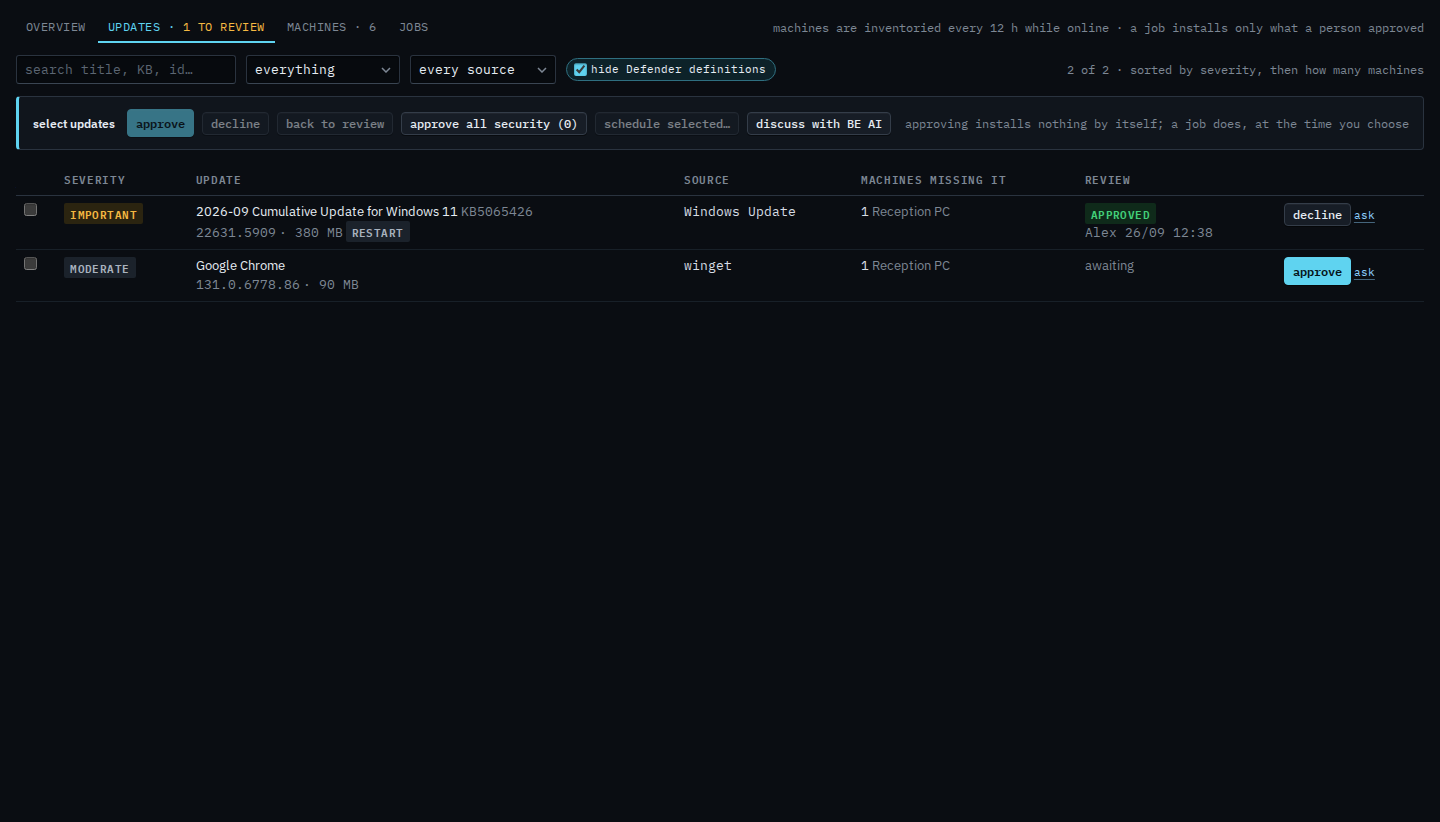
Task: Click the RESTART tag
Action: point(378,232)
